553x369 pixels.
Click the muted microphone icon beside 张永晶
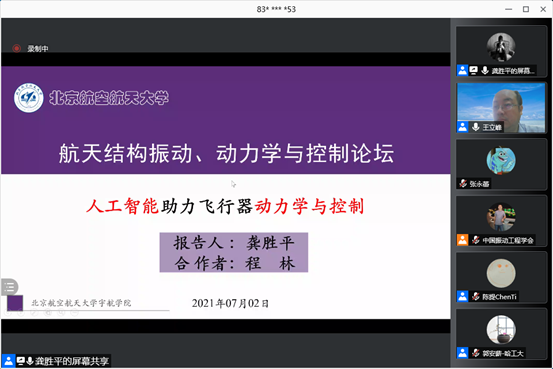click(463, 183)
